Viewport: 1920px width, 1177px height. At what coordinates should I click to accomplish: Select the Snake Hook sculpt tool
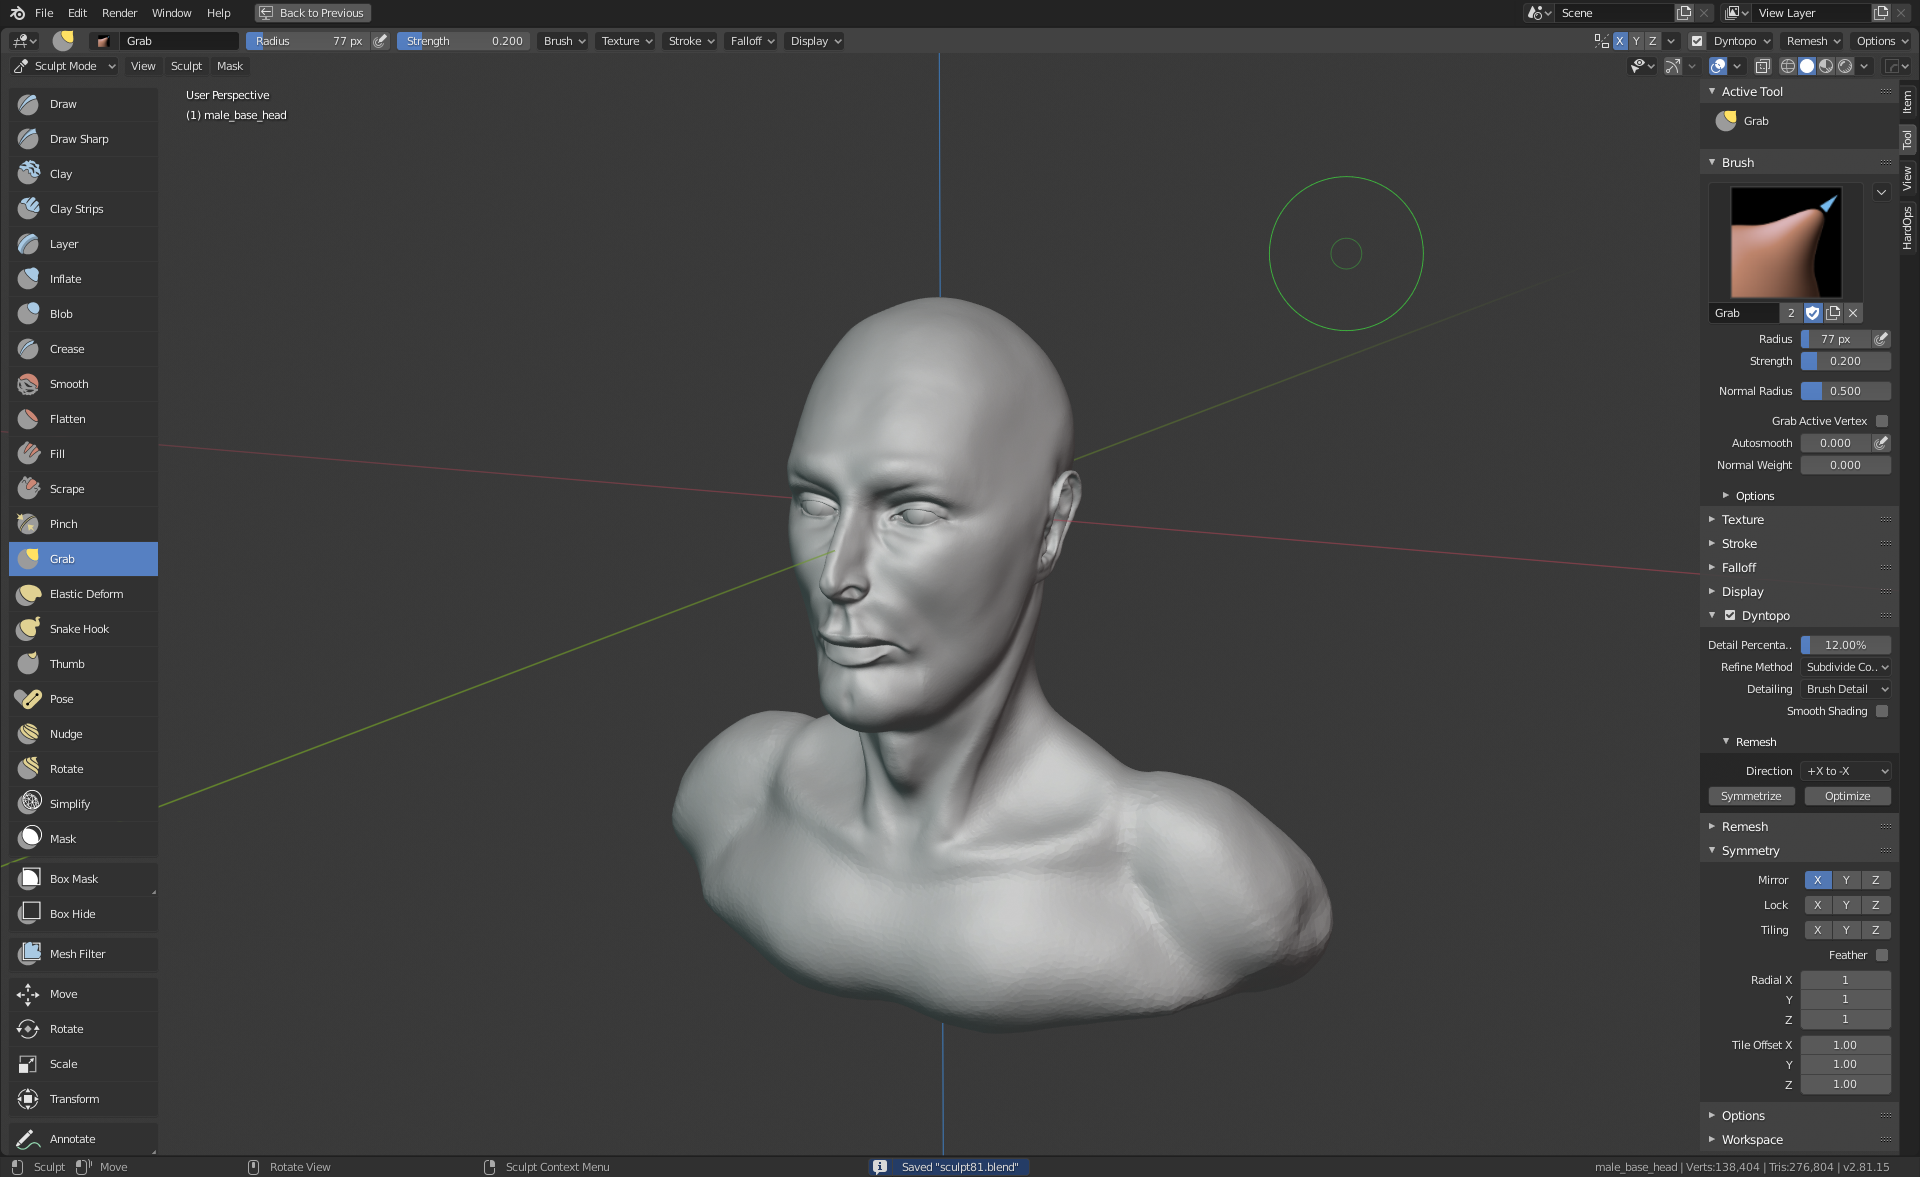pyautogui.click(x=79, y=629)
